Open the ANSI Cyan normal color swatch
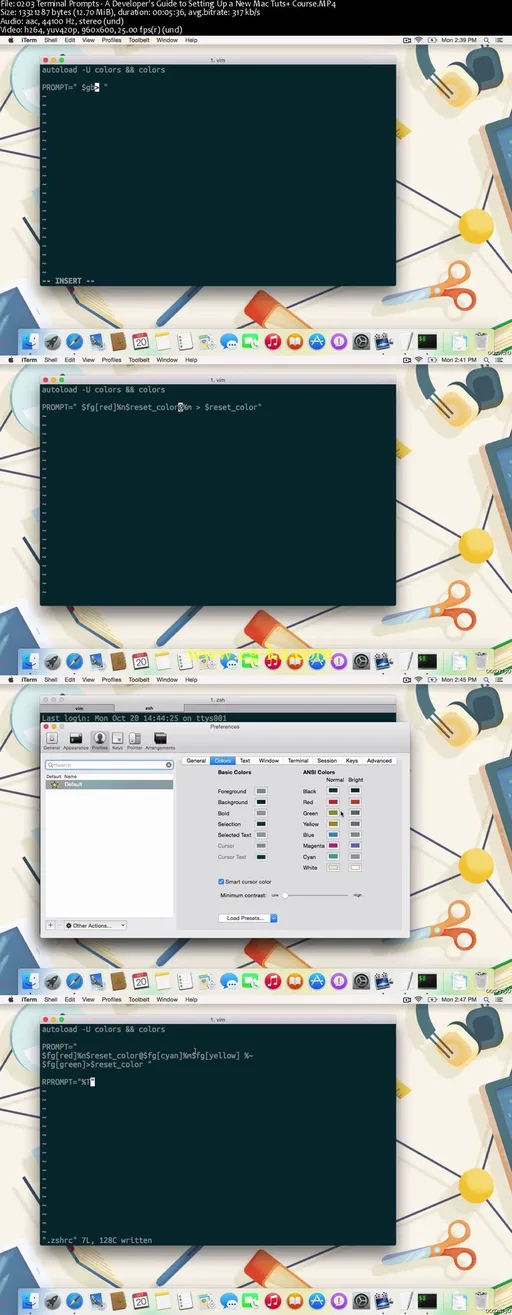The image size is (512, 1315). pyautogui.click(x=333, y=857)
